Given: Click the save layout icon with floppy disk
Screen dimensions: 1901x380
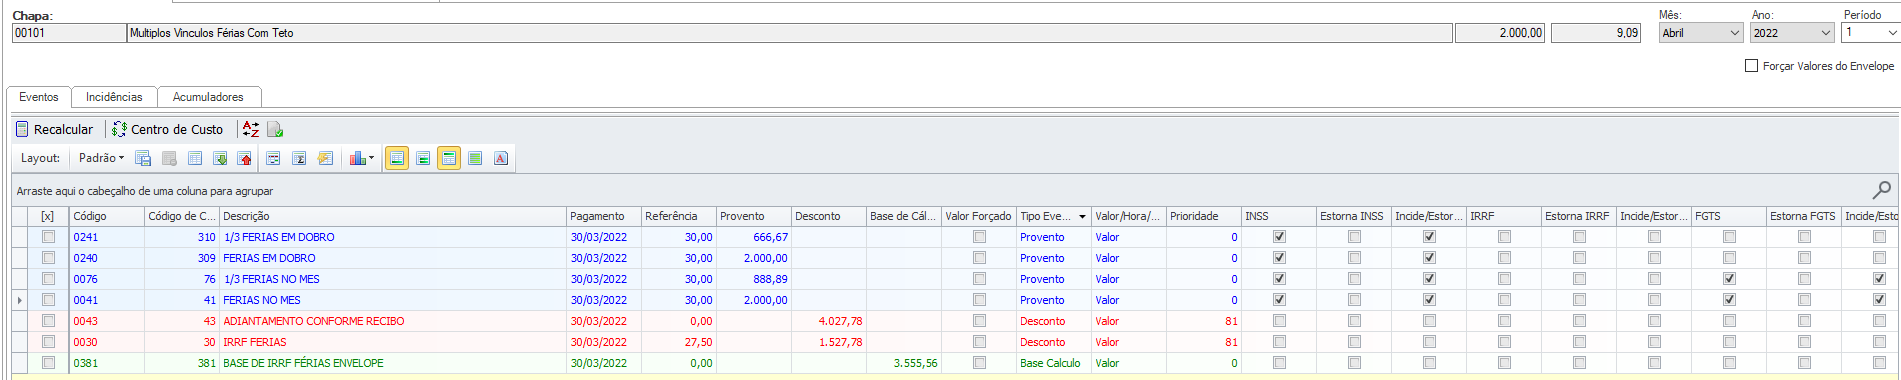Looking at the screenshot, I should click(143, 158).
